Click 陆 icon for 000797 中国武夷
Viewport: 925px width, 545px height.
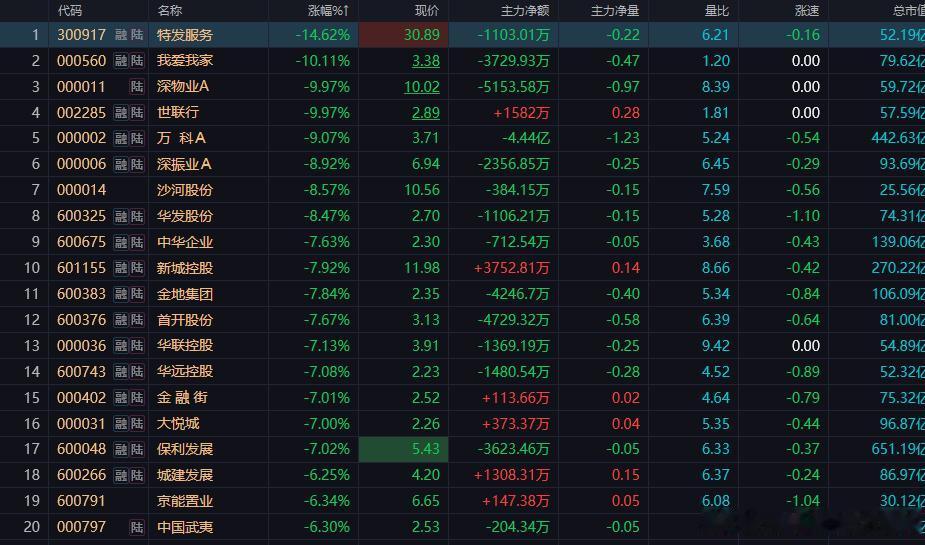point(137,527)
